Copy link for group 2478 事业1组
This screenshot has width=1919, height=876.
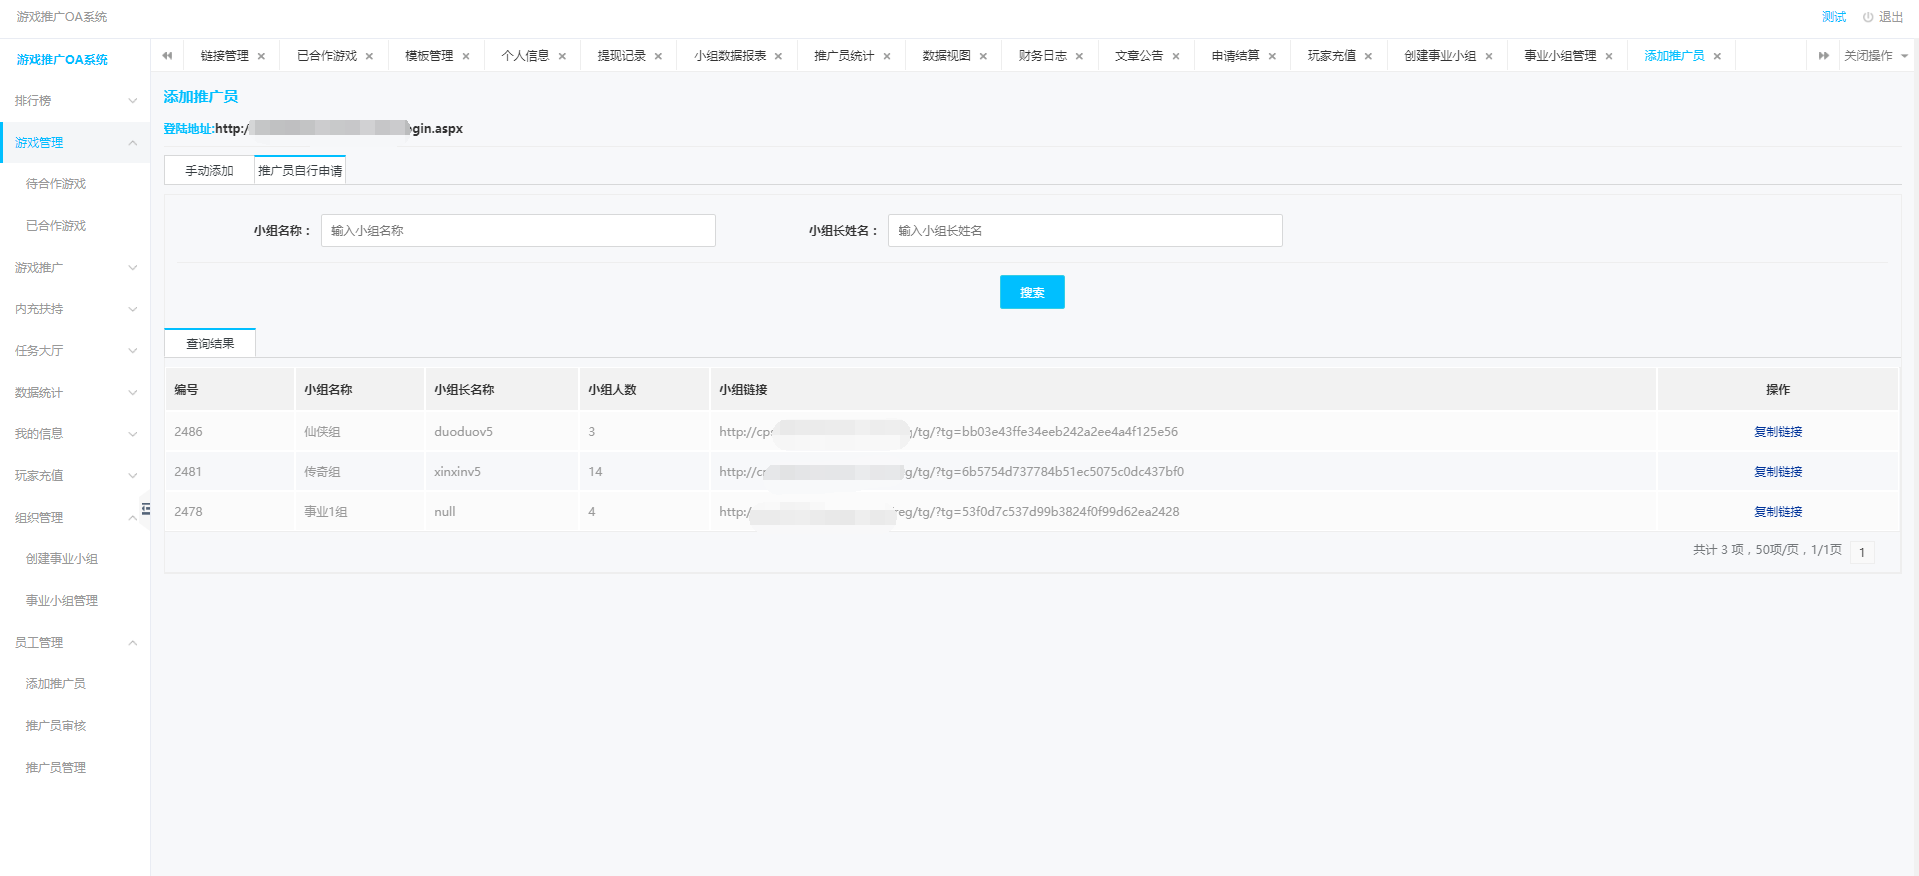coord(1777,512)
